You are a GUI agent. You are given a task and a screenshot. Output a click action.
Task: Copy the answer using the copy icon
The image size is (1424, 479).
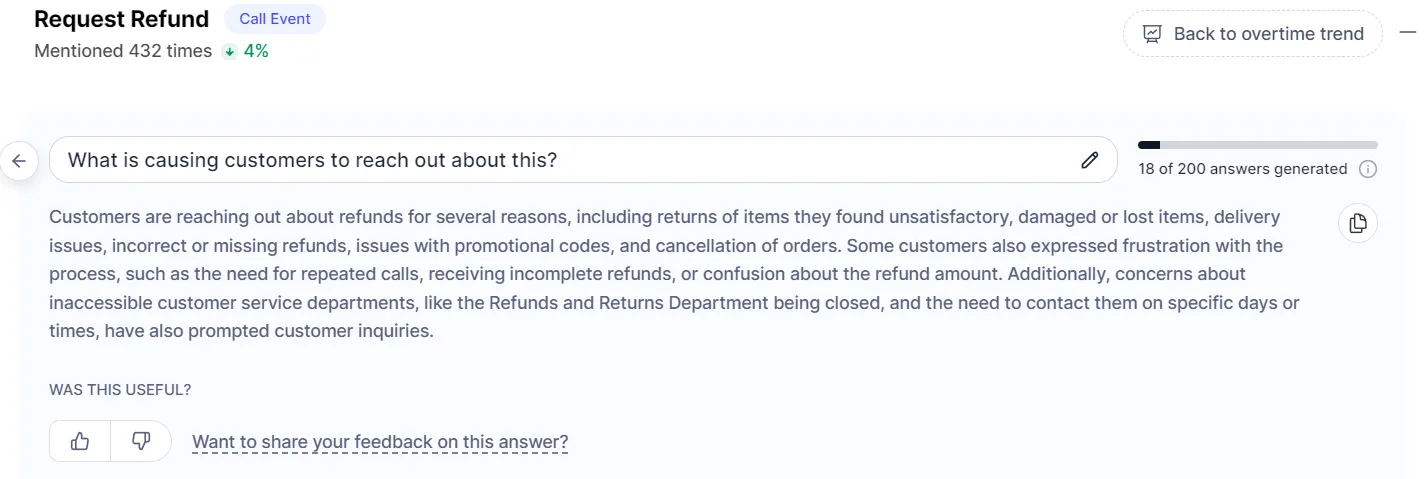[1358, 223]
